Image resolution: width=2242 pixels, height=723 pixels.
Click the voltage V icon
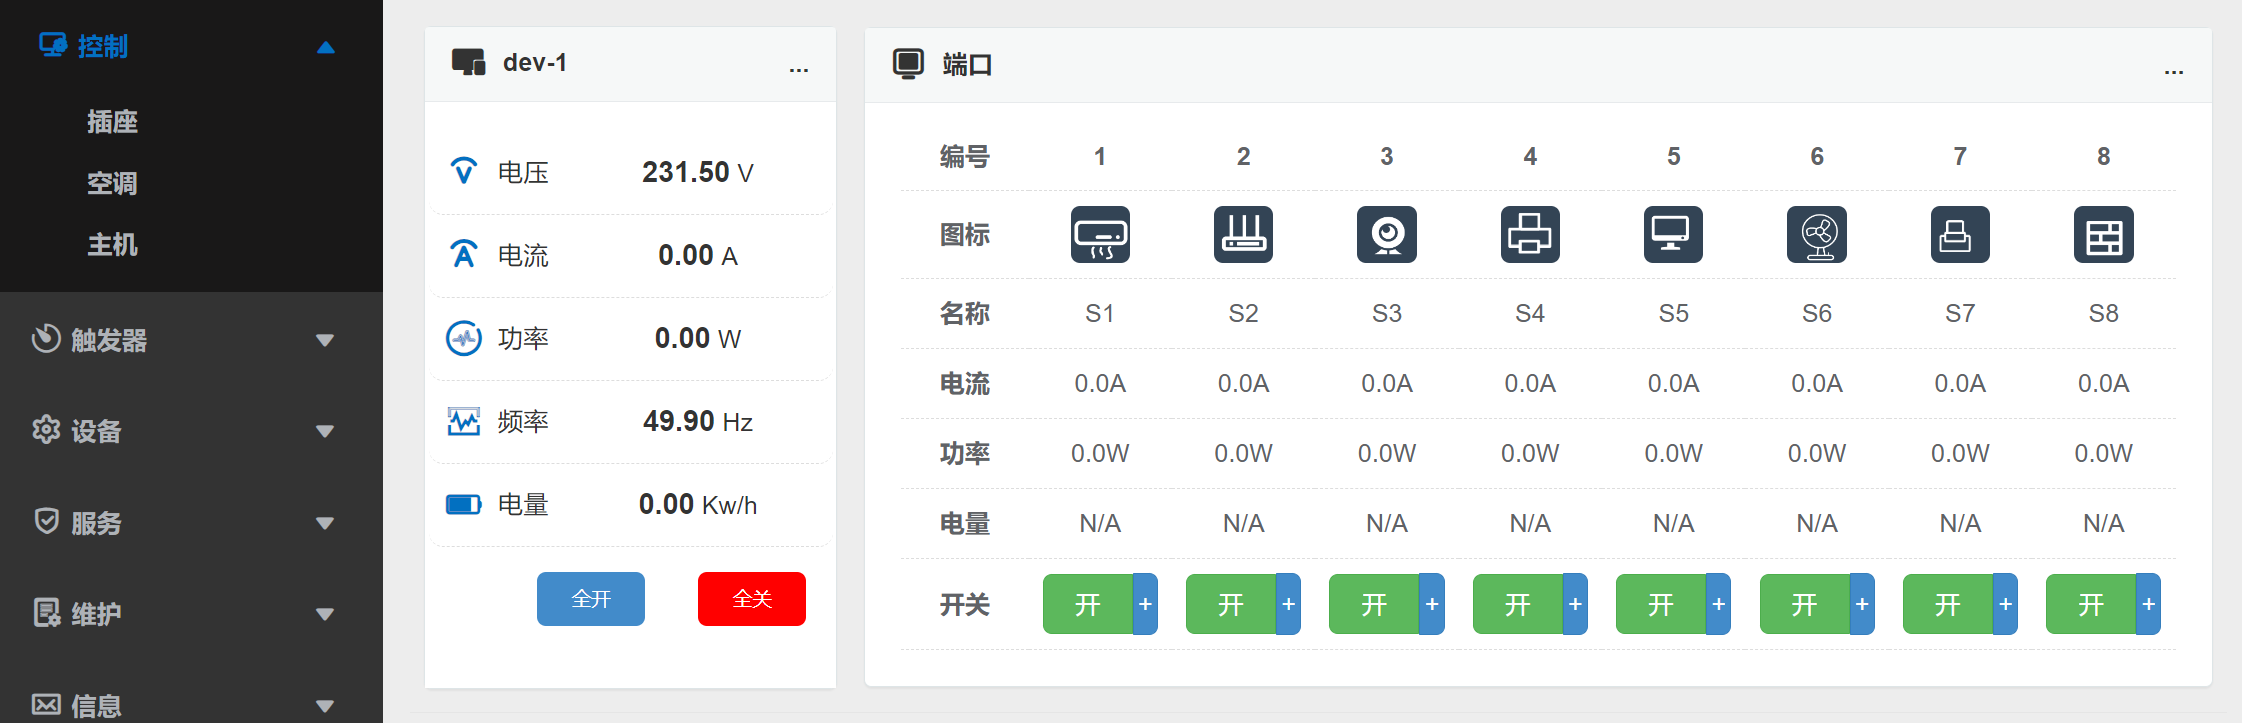[463, 171]
